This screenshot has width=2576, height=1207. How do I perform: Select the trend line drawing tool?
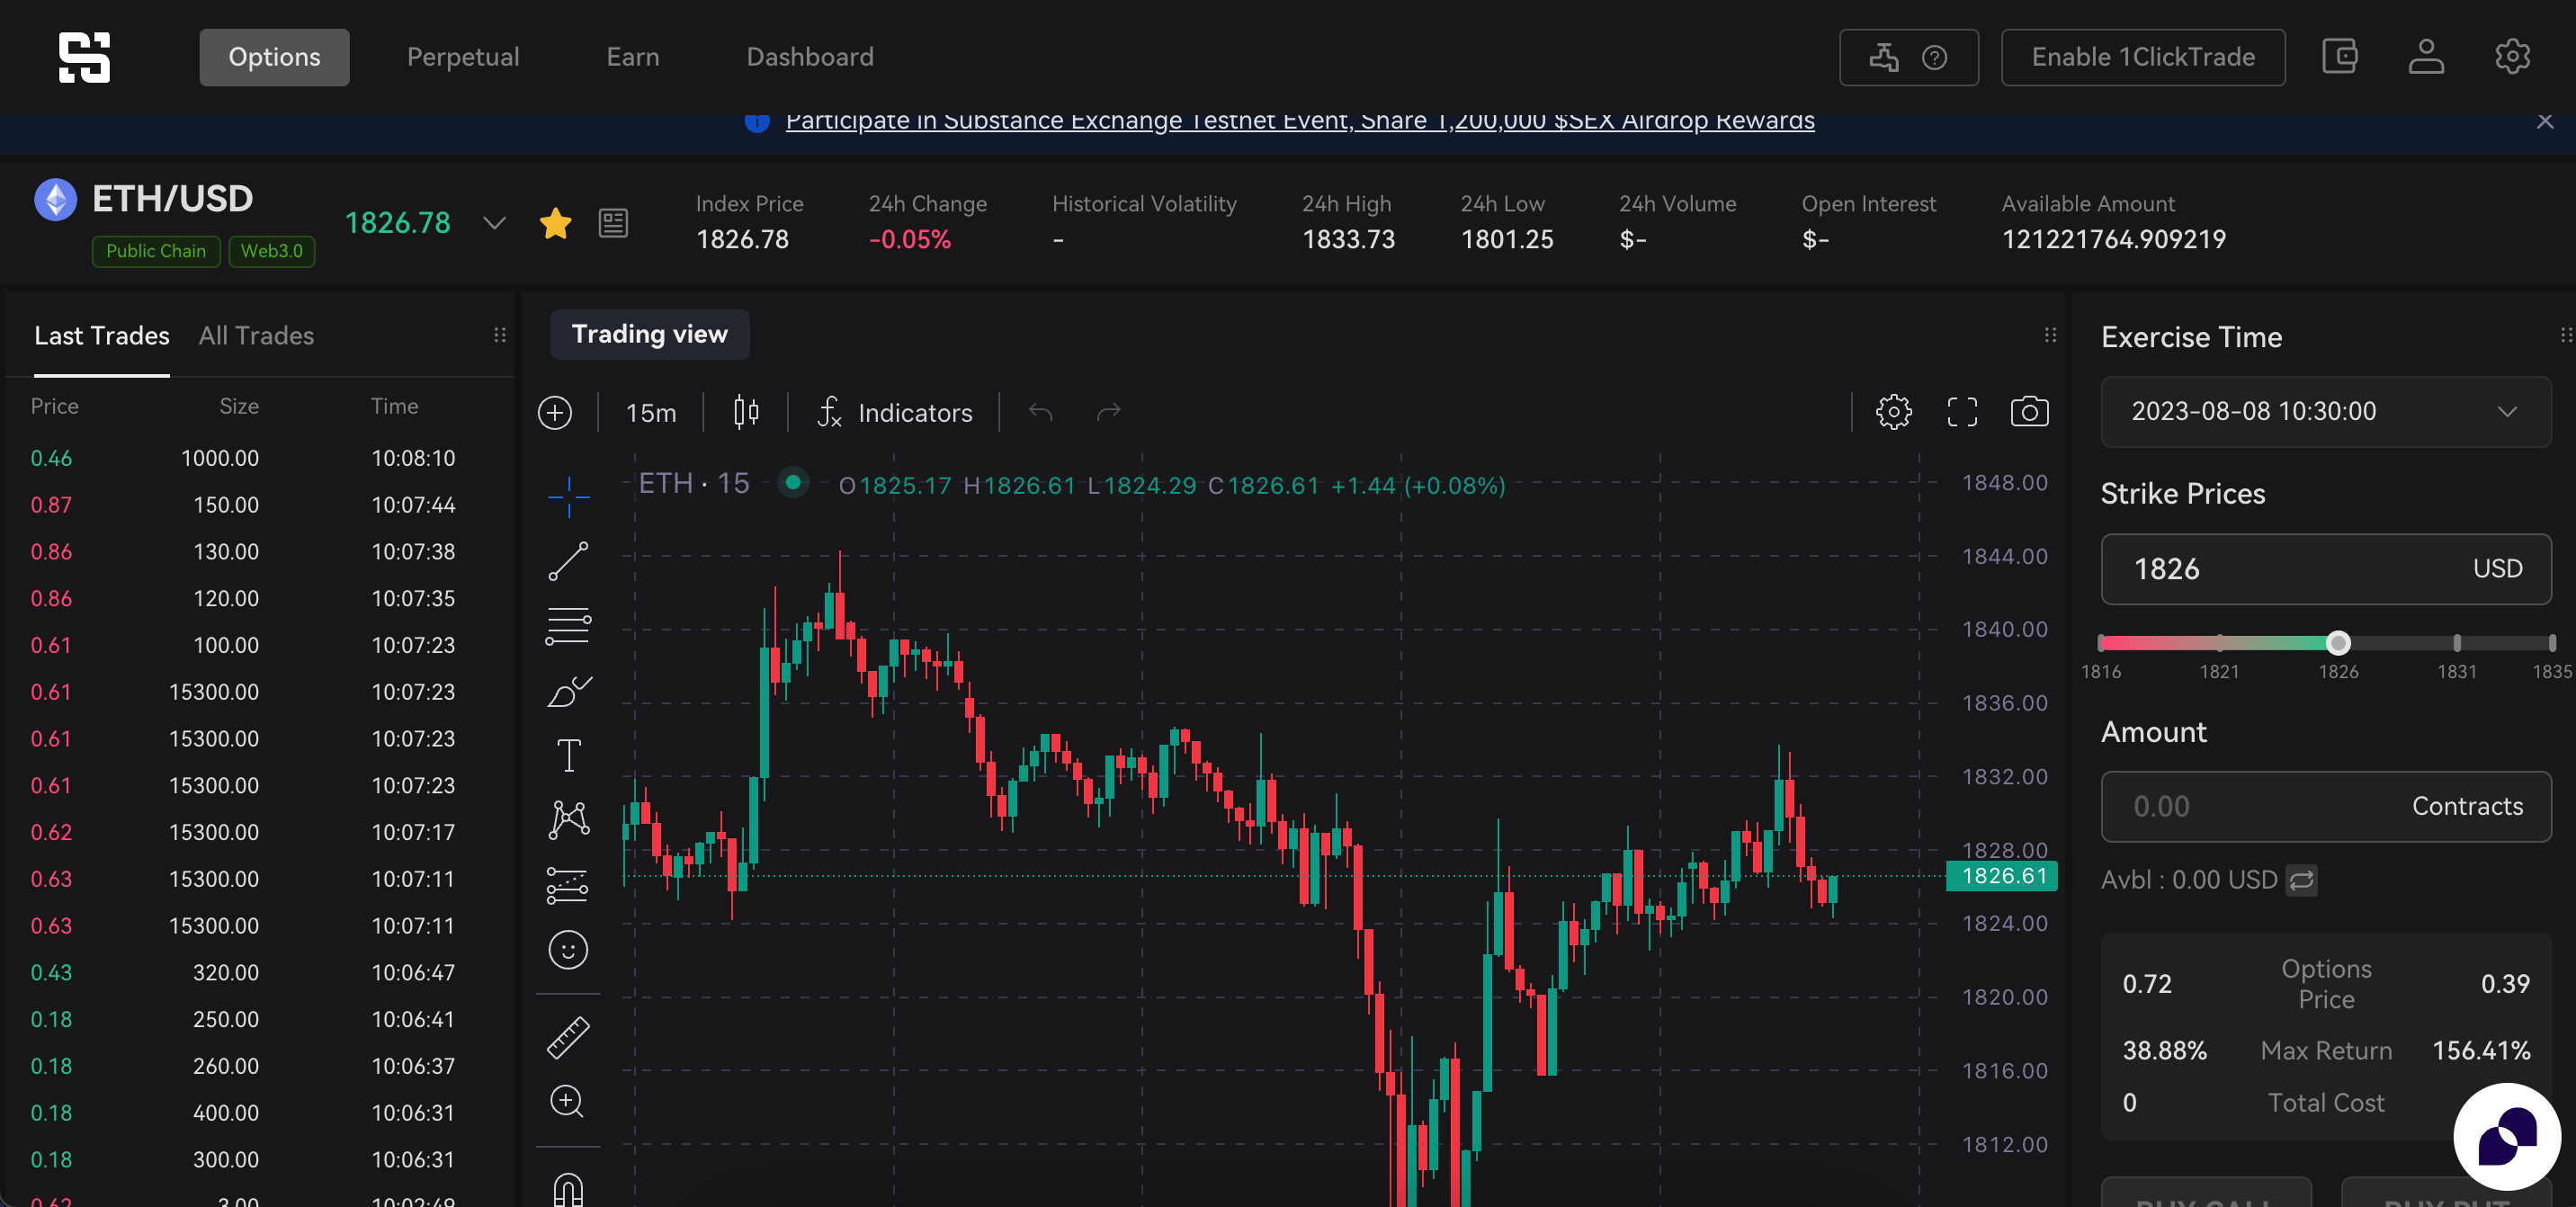pos(568,561)
